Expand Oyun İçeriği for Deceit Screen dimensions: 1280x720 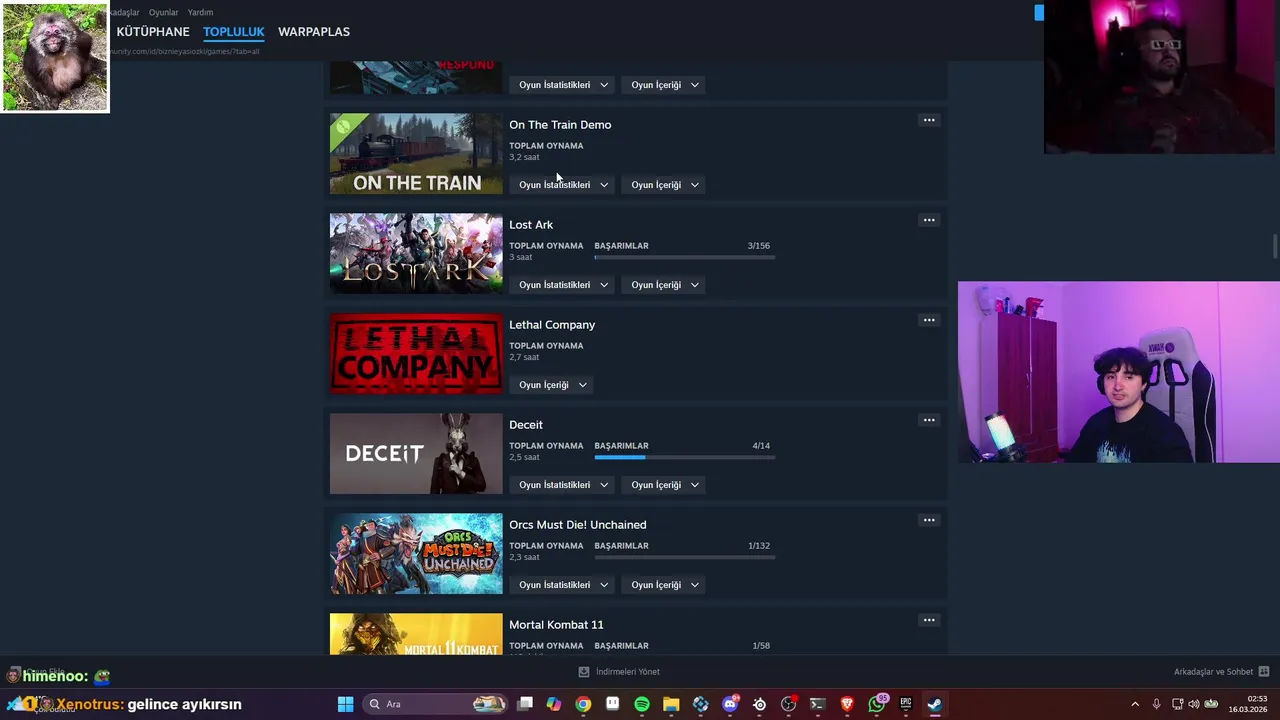click(x=665, y=485)
